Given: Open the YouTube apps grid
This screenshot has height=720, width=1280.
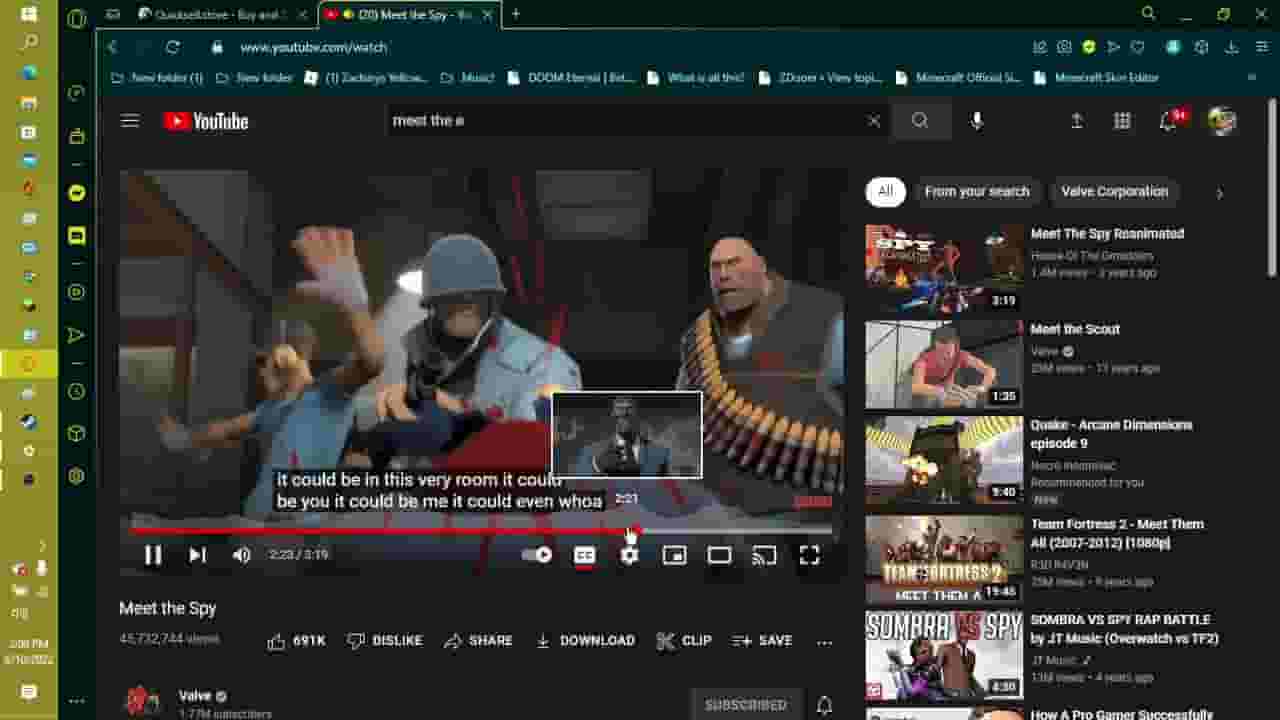Looking at the screenshot, I should click(1122, 121).
